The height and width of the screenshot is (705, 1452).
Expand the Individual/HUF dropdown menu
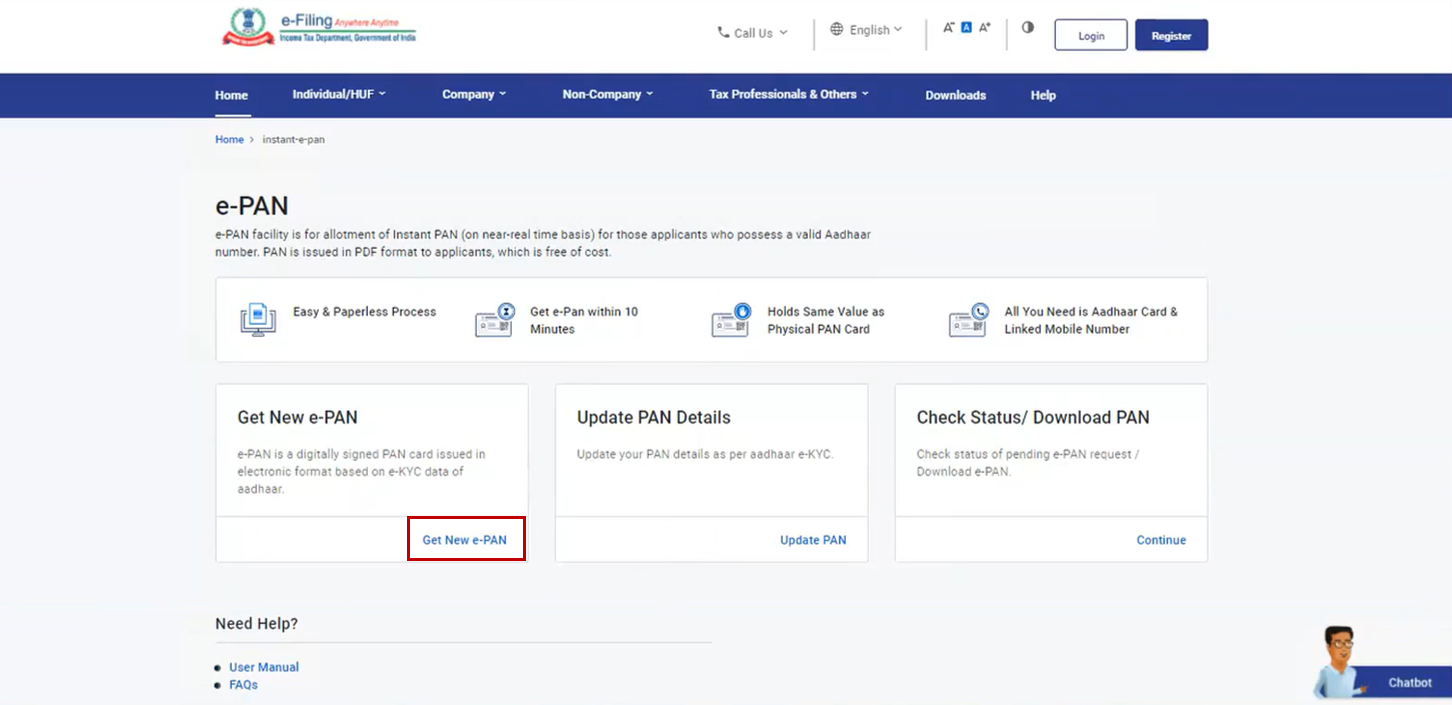click(340, 92)
